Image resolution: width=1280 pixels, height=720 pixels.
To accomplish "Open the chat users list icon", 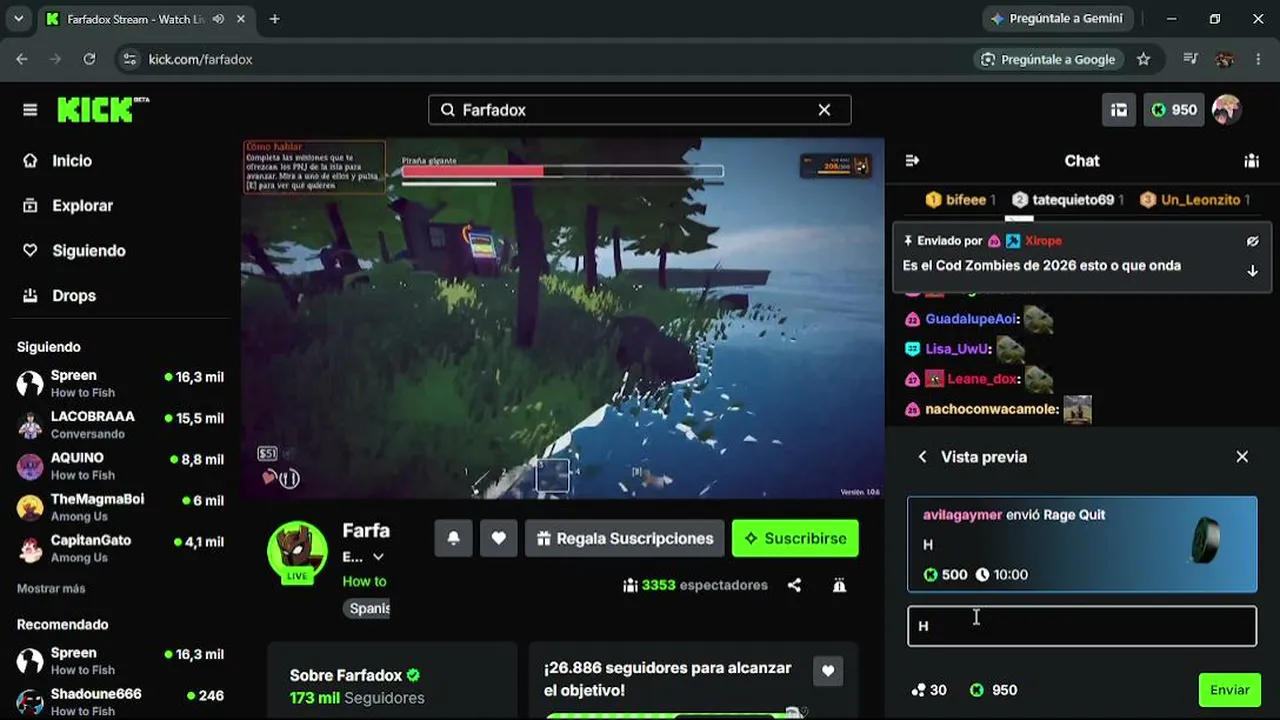I will tap(1251, 161).
